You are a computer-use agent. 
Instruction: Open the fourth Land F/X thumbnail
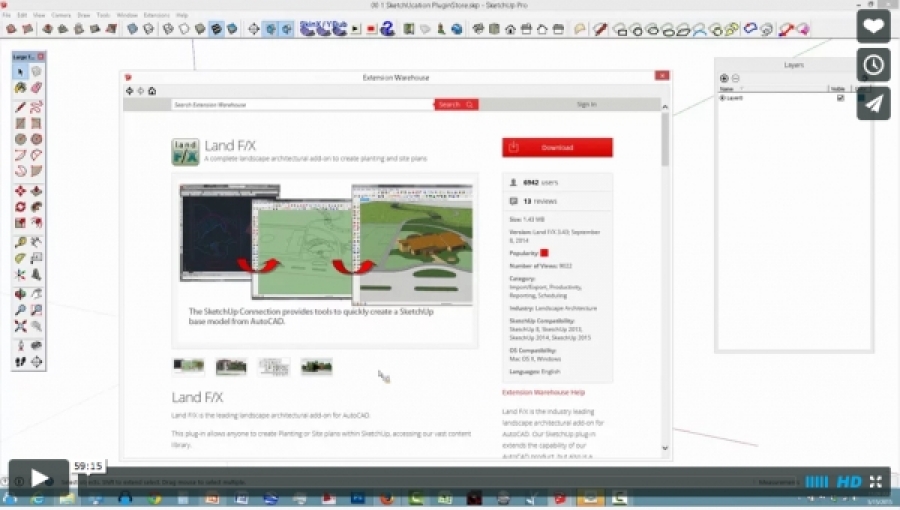point(316,366)
